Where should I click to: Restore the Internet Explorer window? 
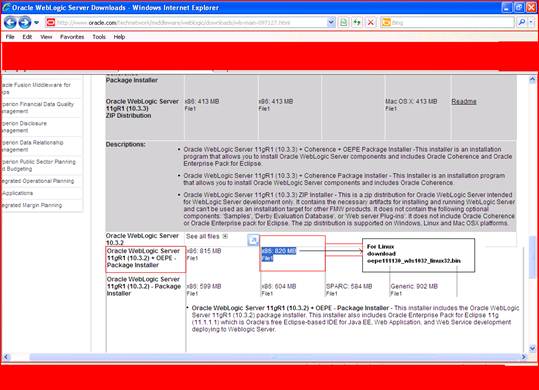coord(519,8)
